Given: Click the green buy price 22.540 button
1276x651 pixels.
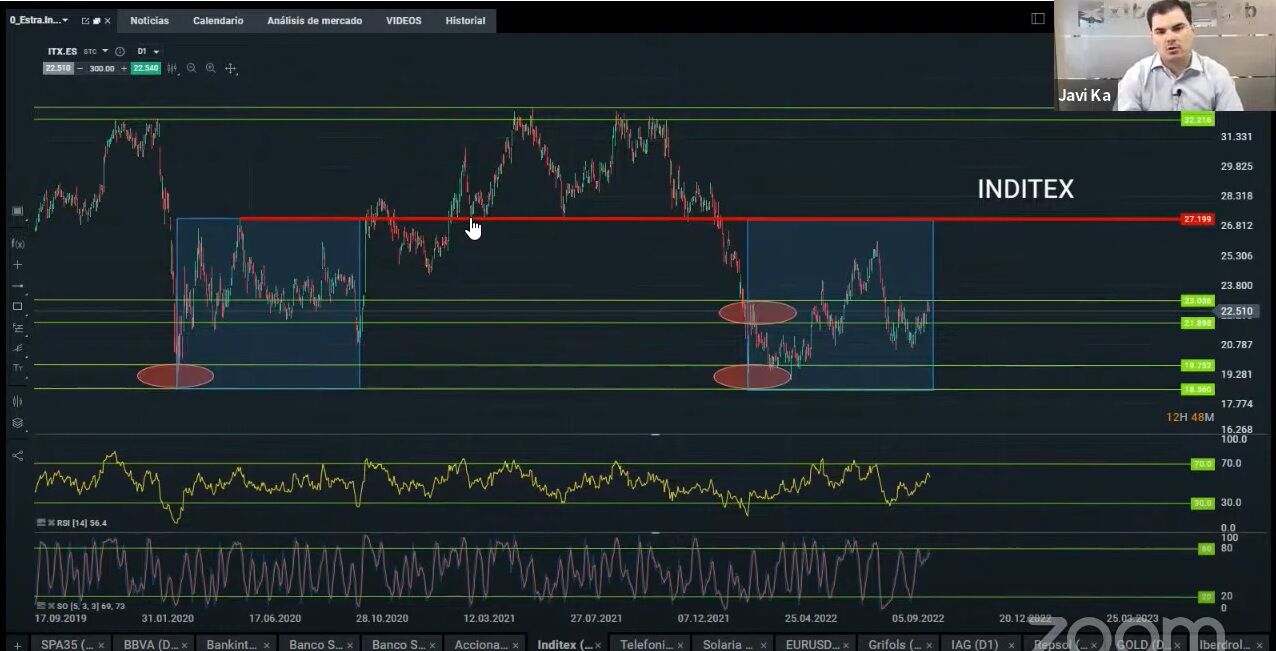Looking at the screenshot, I should coord(146,68).
